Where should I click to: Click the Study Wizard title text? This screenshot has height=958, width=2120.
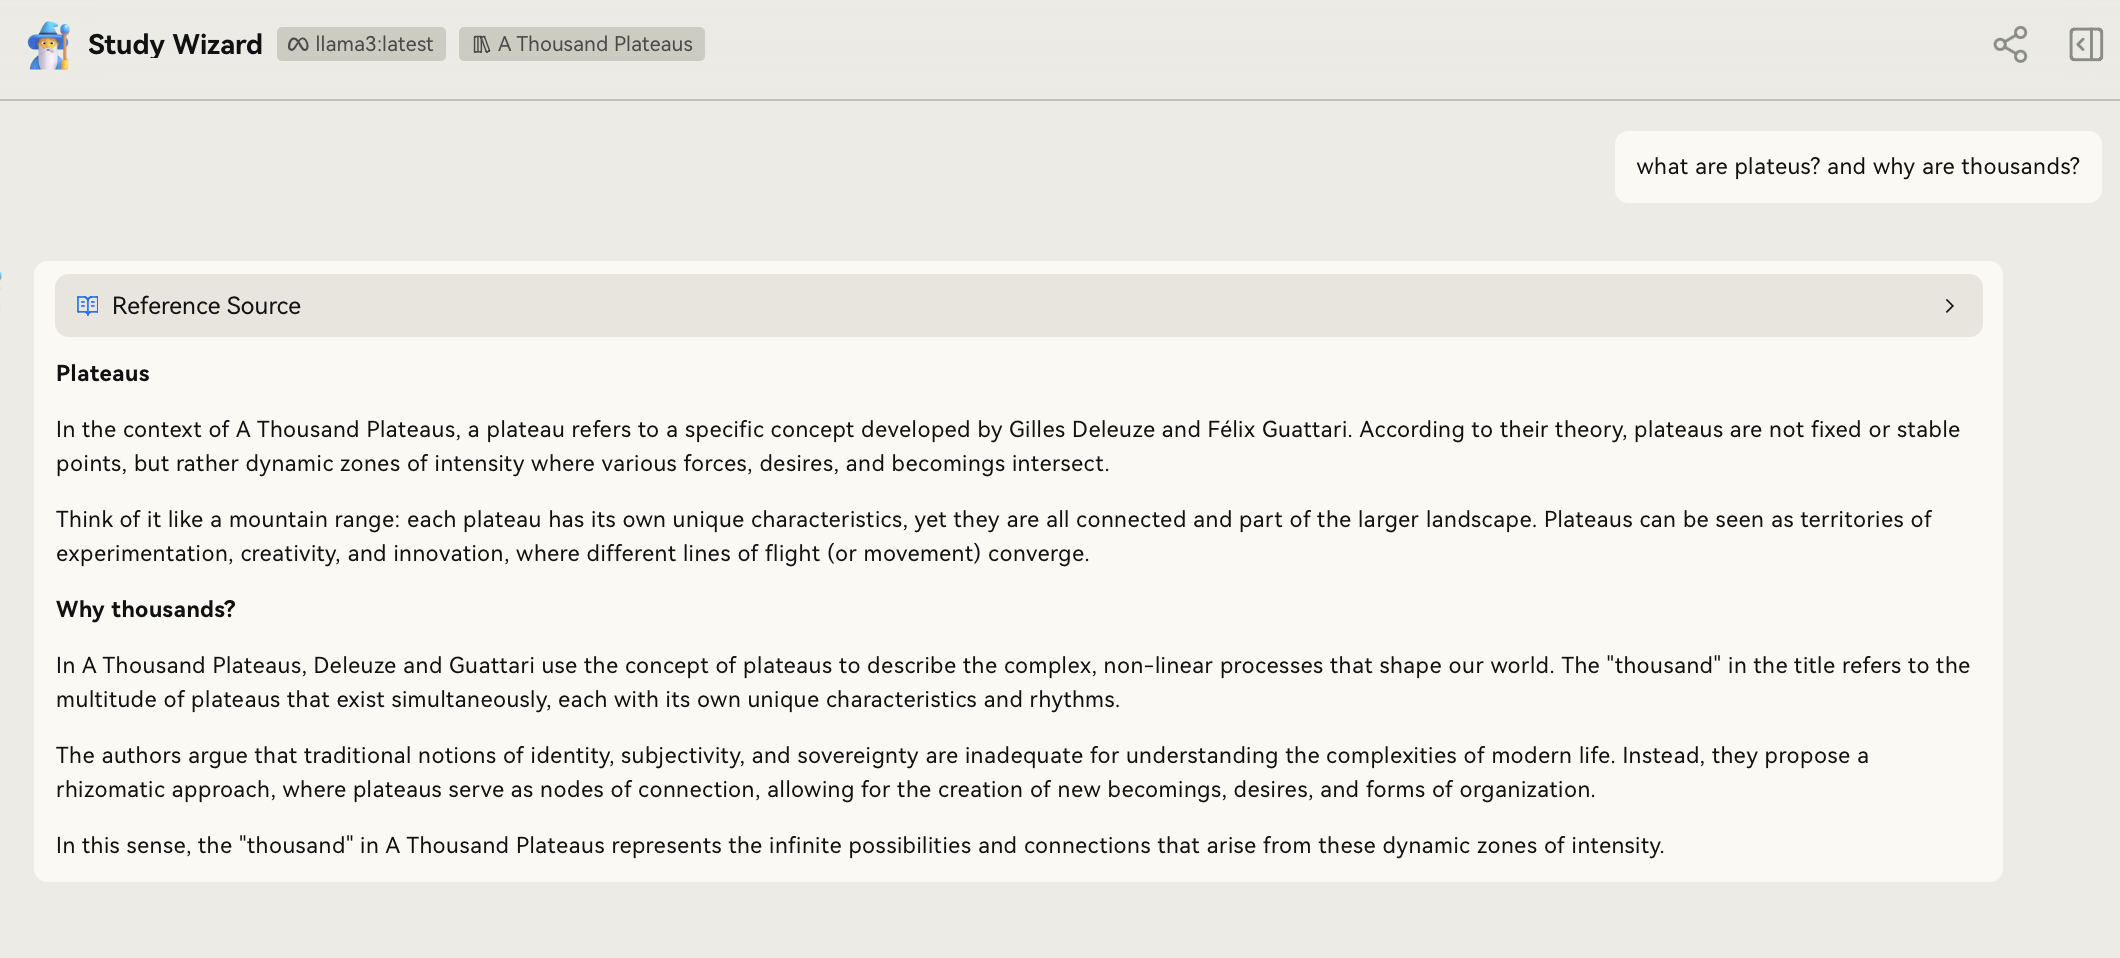click(x=175, y=45)
